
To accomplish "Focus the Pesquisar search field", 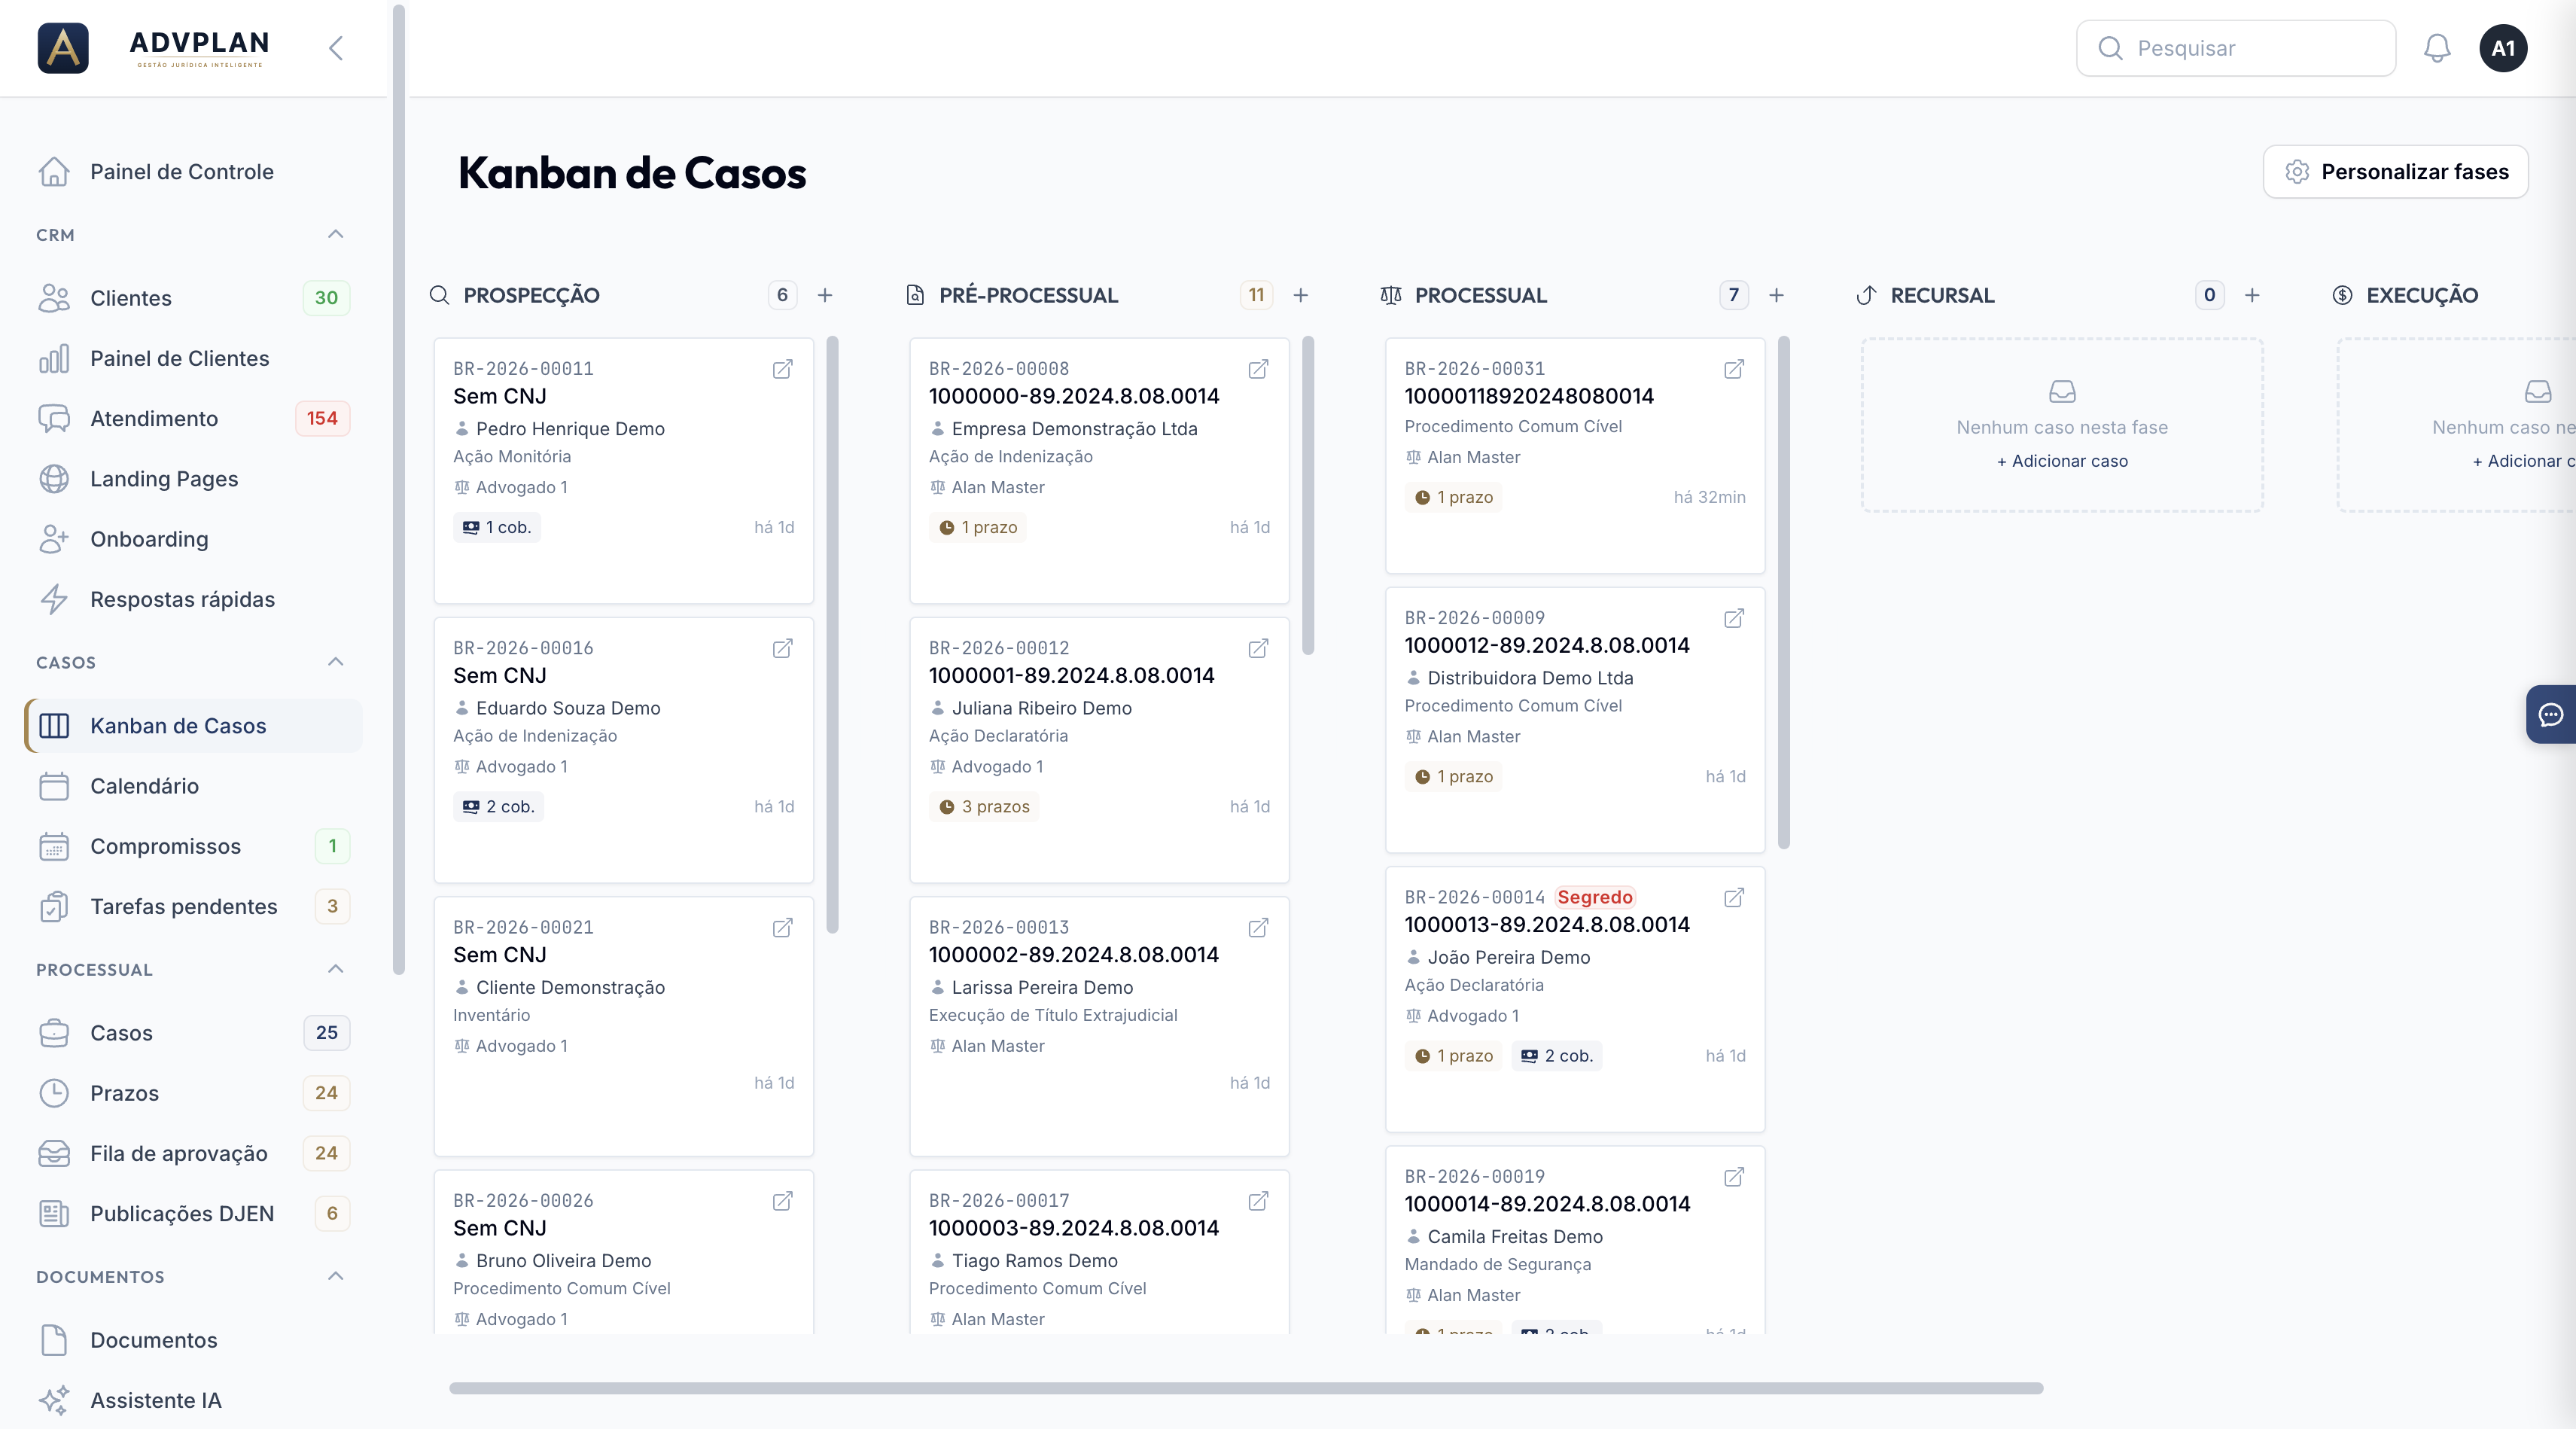I will [x=2236, y=48].
